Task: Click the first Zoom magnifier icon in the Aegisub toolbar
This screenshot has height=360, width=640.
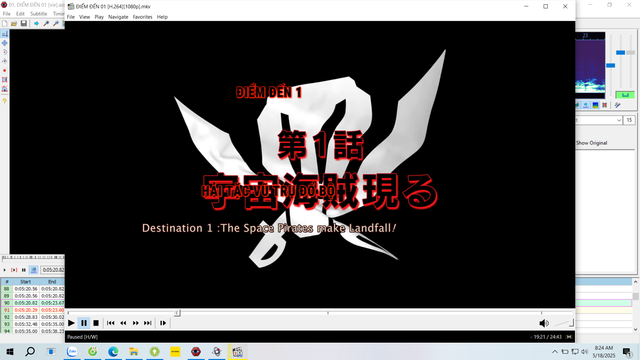Action: (46, 24)
